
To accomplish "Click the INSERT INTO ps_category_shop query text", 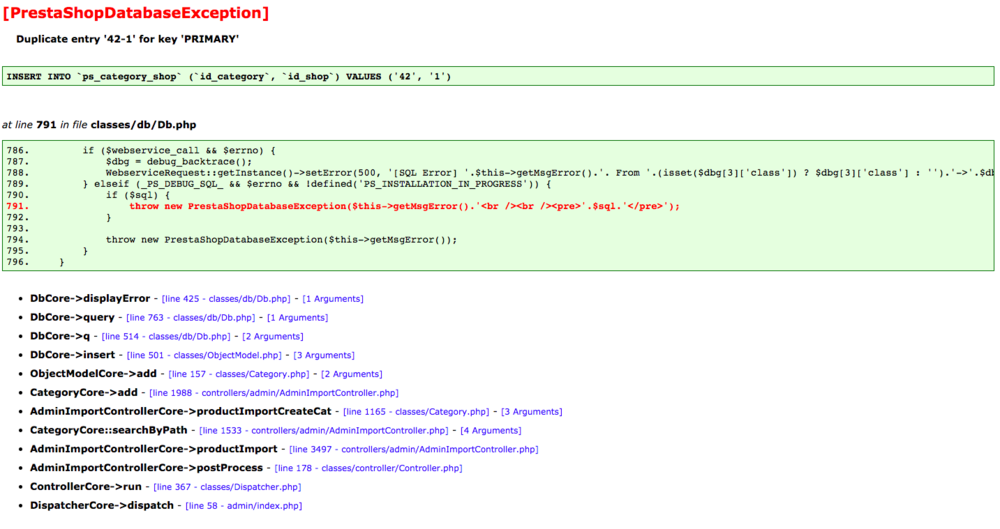I will tap(228, 77).
